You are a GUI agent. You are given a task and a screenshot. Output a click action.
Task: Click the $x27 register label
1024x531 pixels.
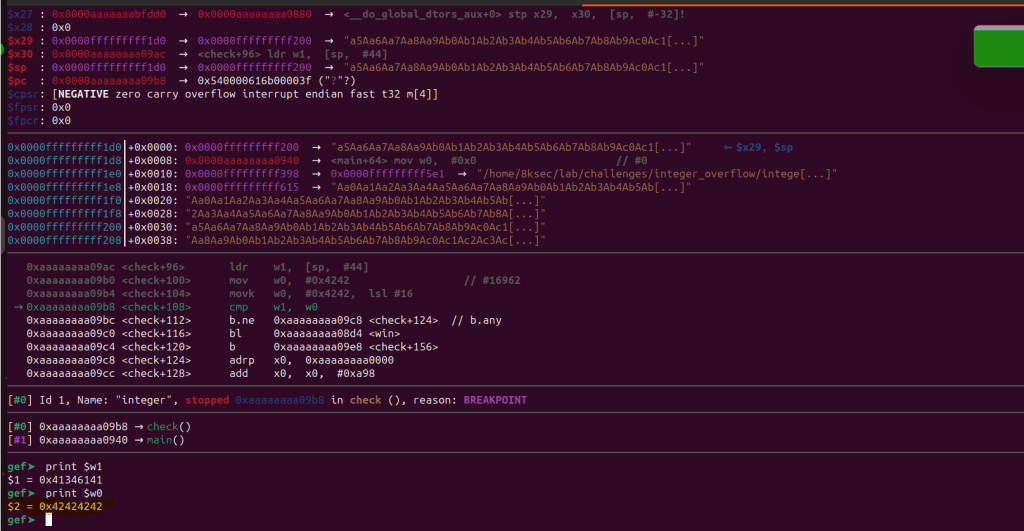pyautogui.click(x=20, y=14)
